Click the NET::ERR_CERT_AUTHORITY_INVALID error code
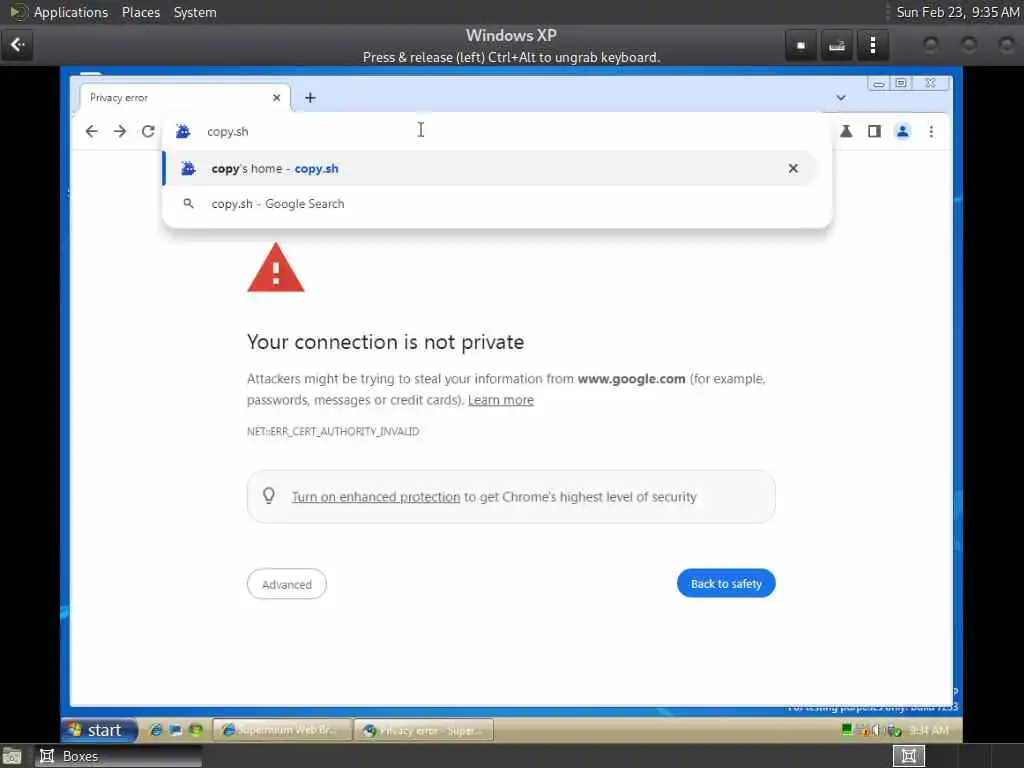The image size is (1024, 768). coord(333,432)
